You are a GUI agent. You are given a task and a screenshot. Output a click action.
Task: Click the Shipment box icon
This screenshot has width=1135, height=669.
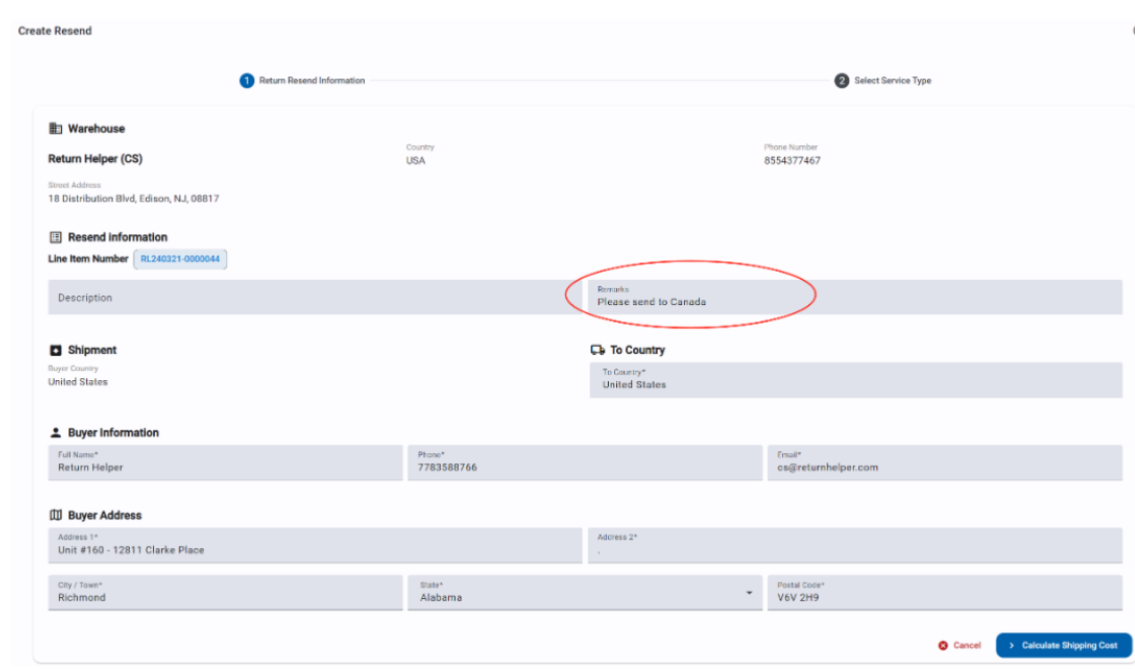(56, 351)
